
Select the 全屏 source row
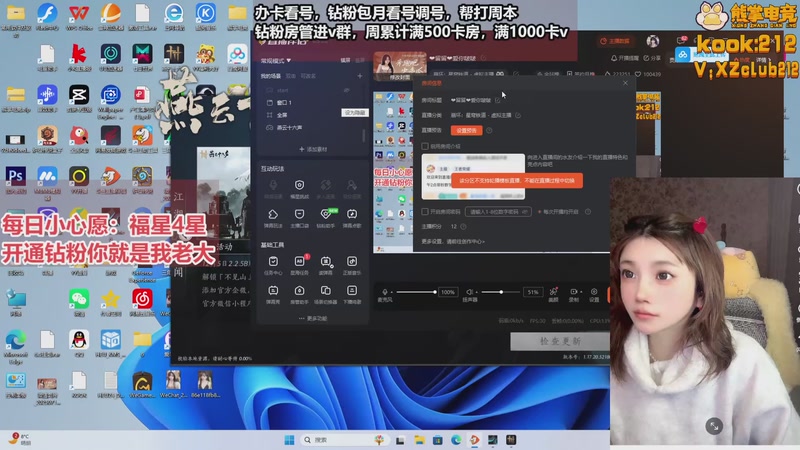click(313, 115)
